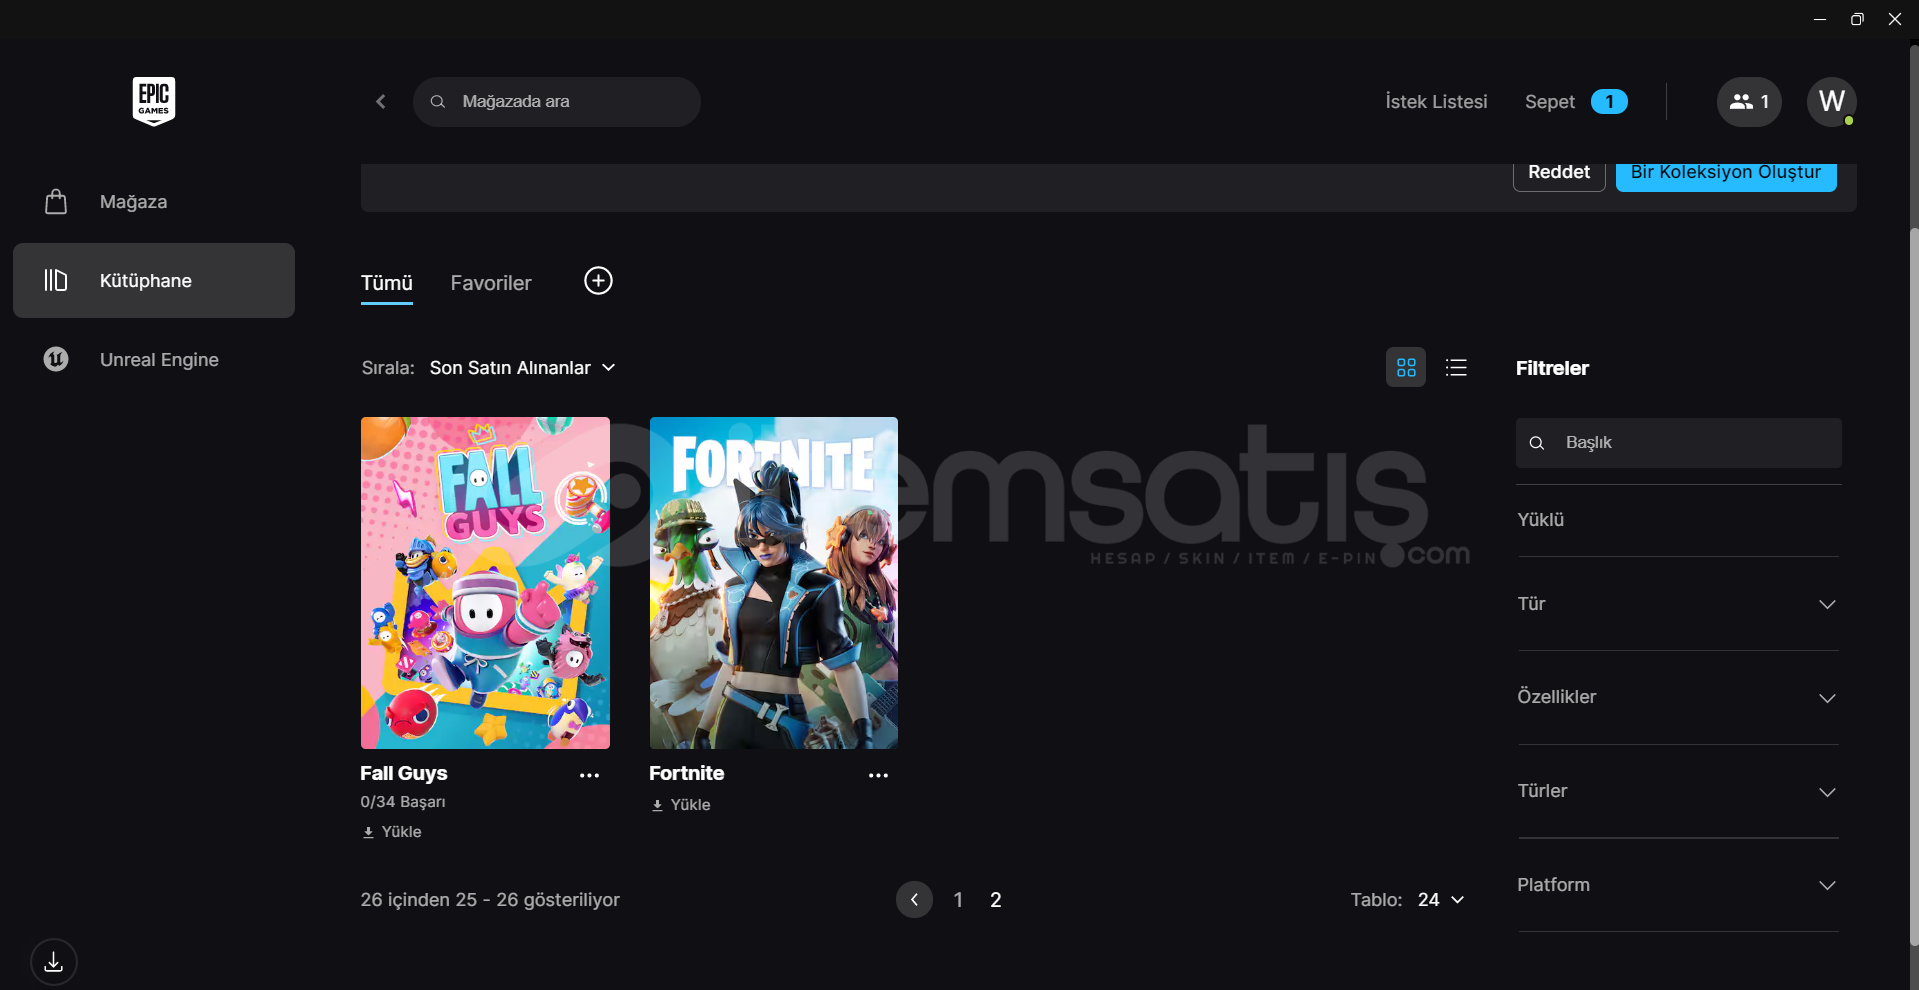Open the friends list icon

tap(1749, 102)
